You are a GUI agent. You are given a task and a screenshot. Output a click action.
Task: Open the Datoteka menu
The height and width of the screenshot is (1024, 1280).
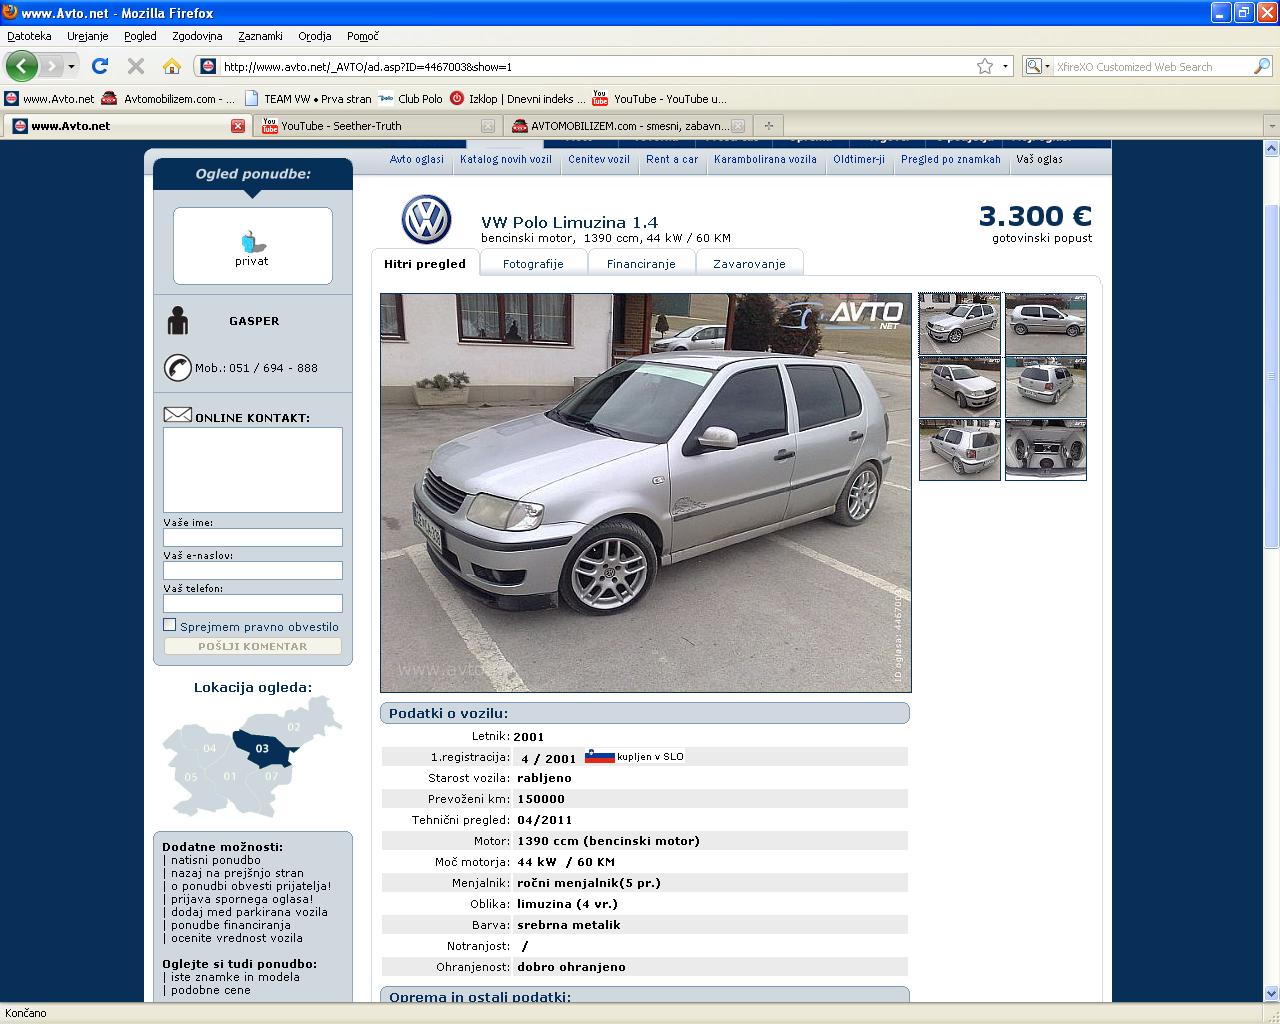point(29,36)
